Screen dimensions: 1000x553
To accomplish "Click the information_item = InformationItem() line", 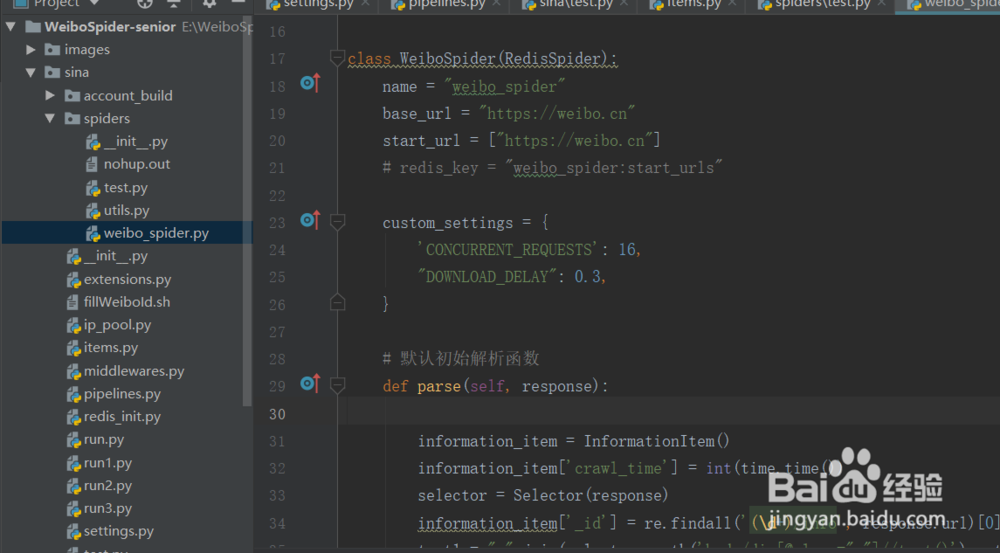I will coord(573,441).
